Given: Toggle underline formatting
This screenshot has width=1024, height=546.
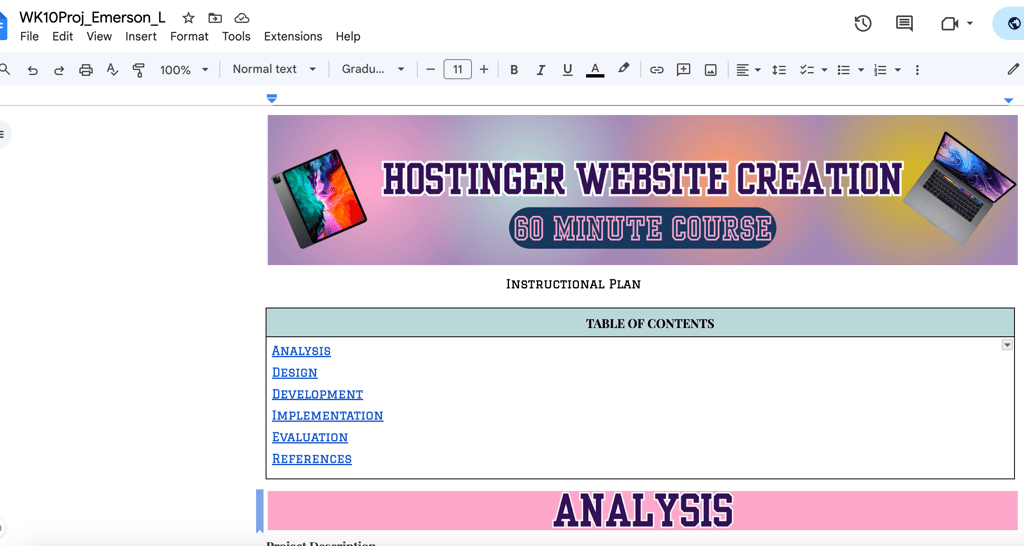Looking at the screenshot, I should (568, 70).
